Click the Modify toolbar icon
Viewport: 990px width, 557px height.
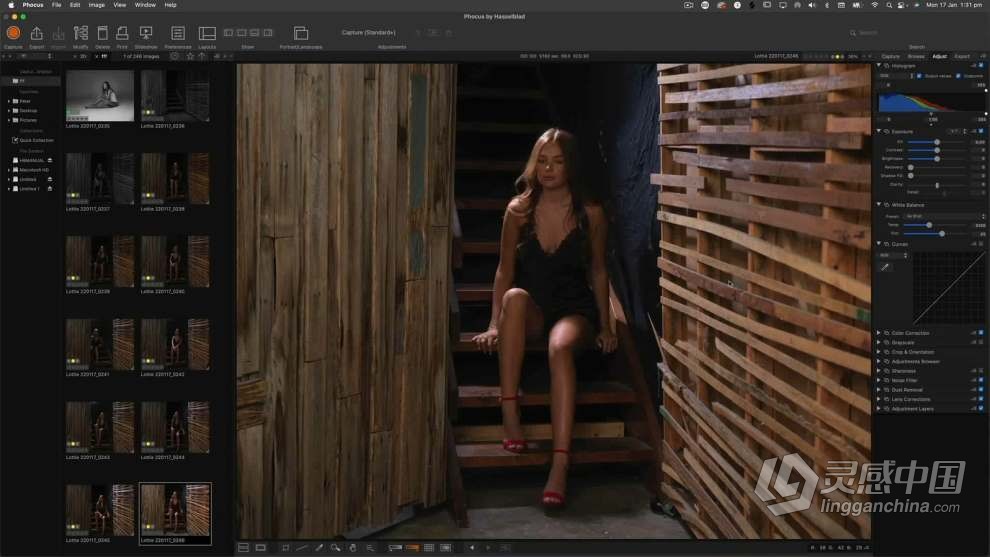[81, 33]
